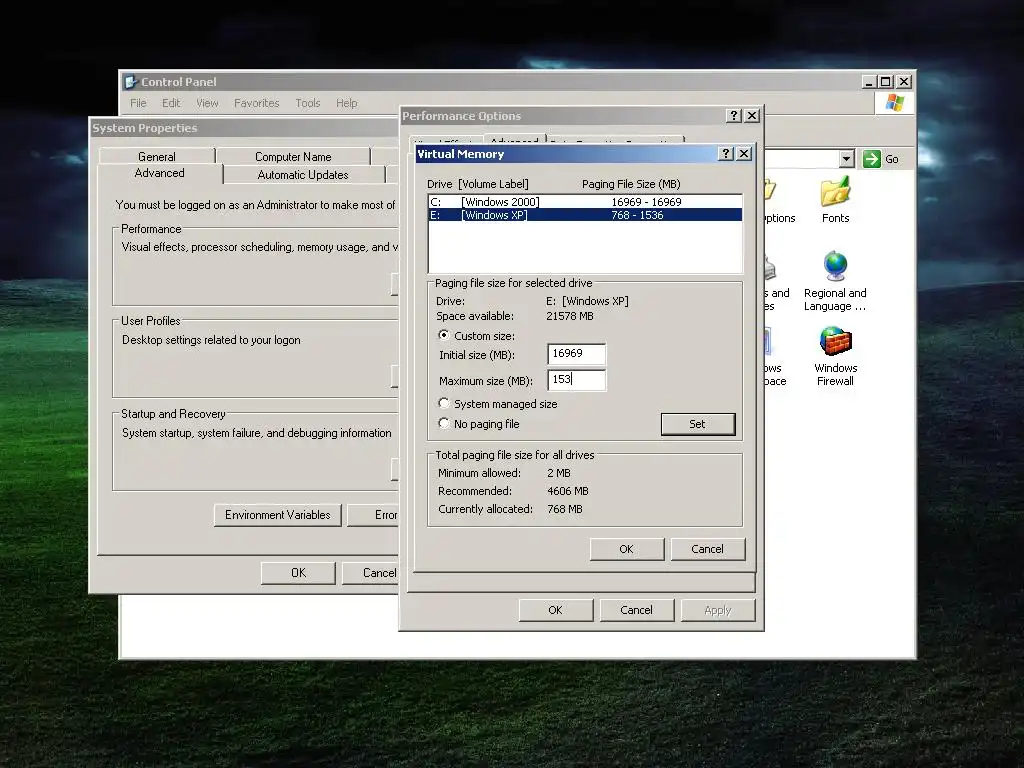Screen dimensions: 1024x768
Task: Select the Custom size radio button
Action: click(x=444, y=335)
